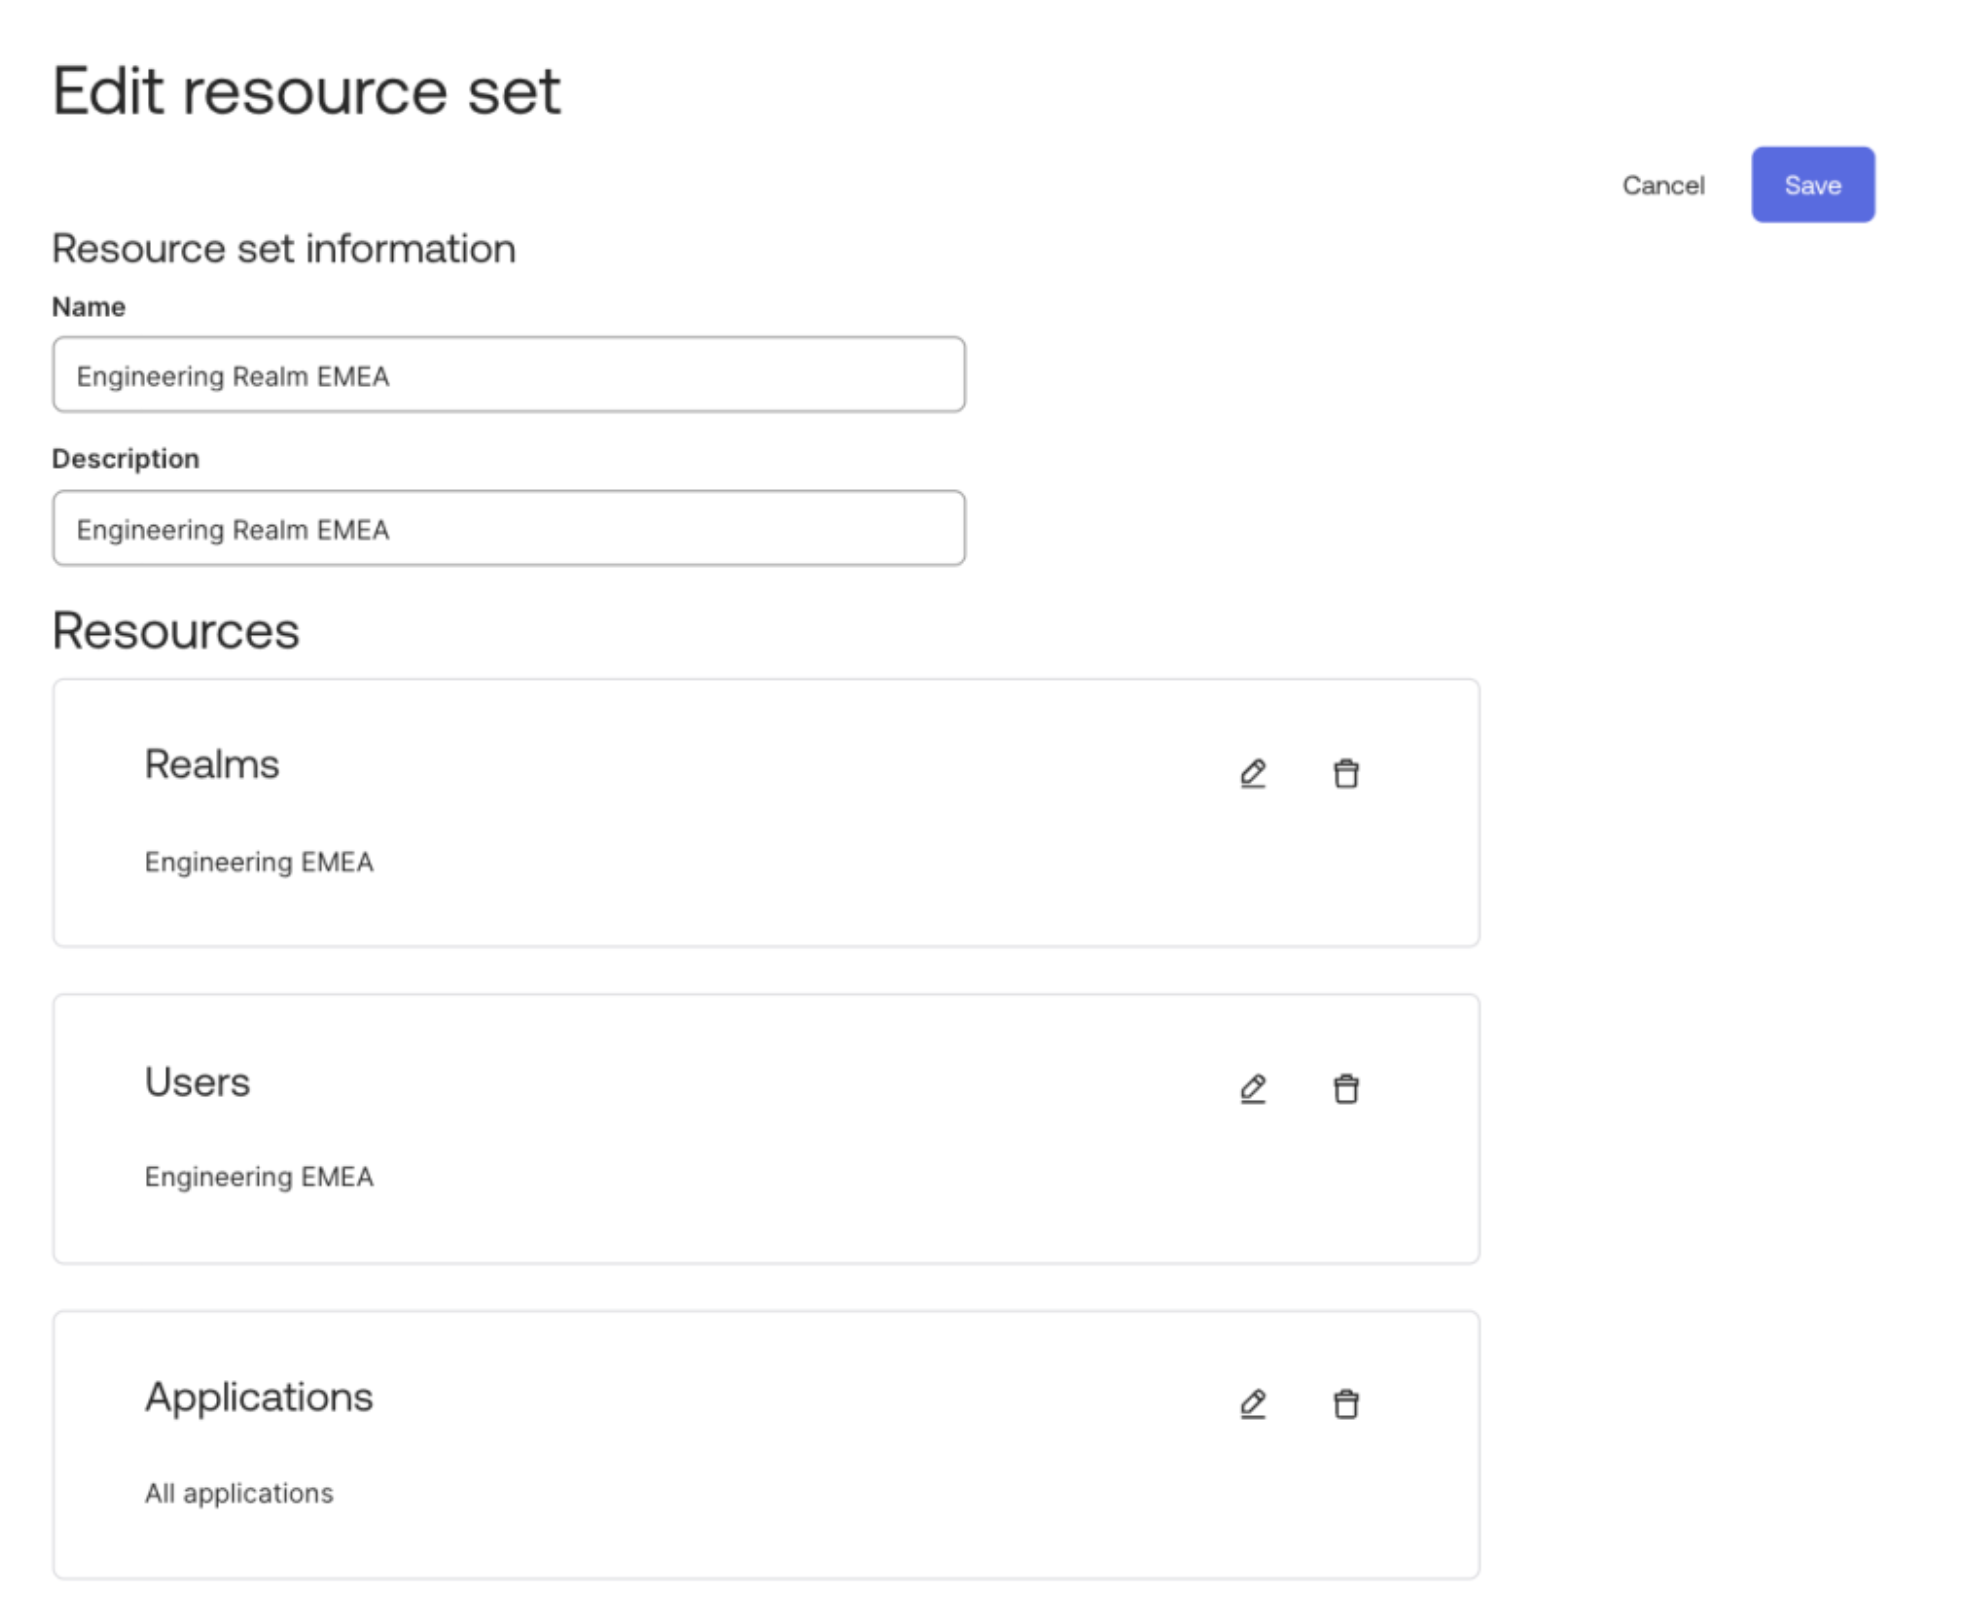The image size is (1986, 1622).
Task: Click the Description input field
Action: pos(508,528)
